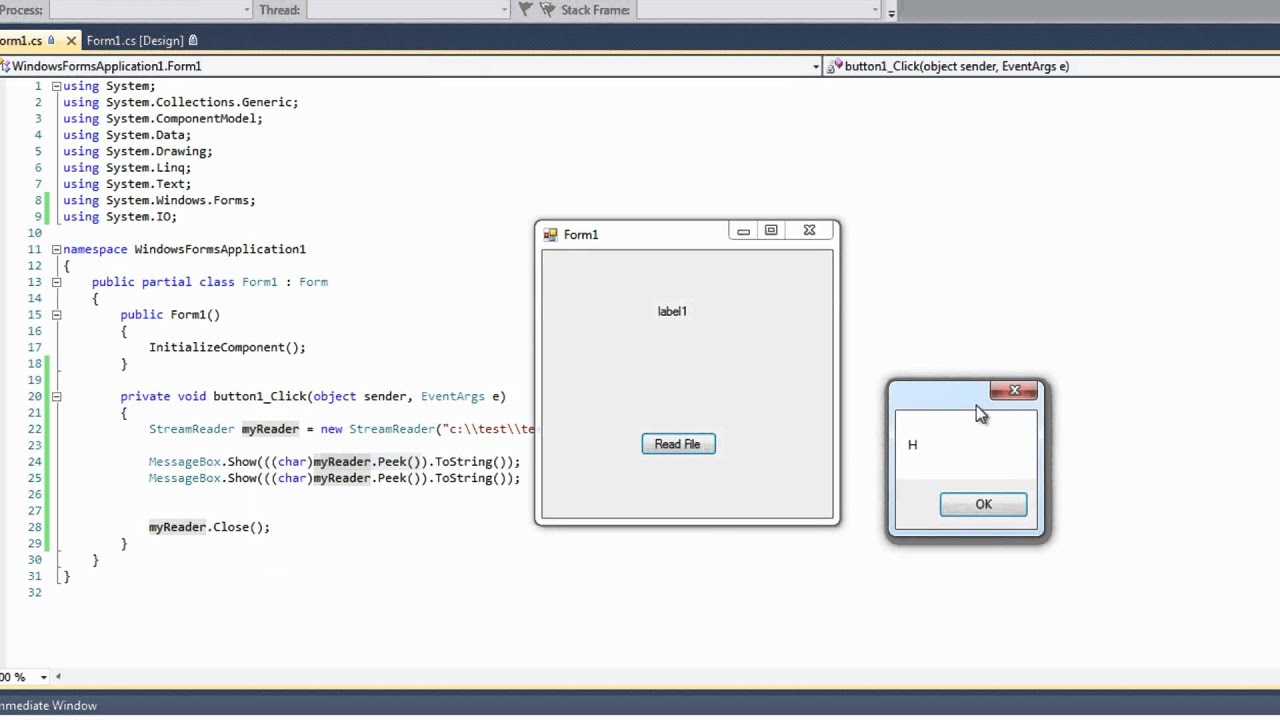Collapse the class Form1 outline
The width and height of the screenshot is (1280, 720).
coord(56,282)
